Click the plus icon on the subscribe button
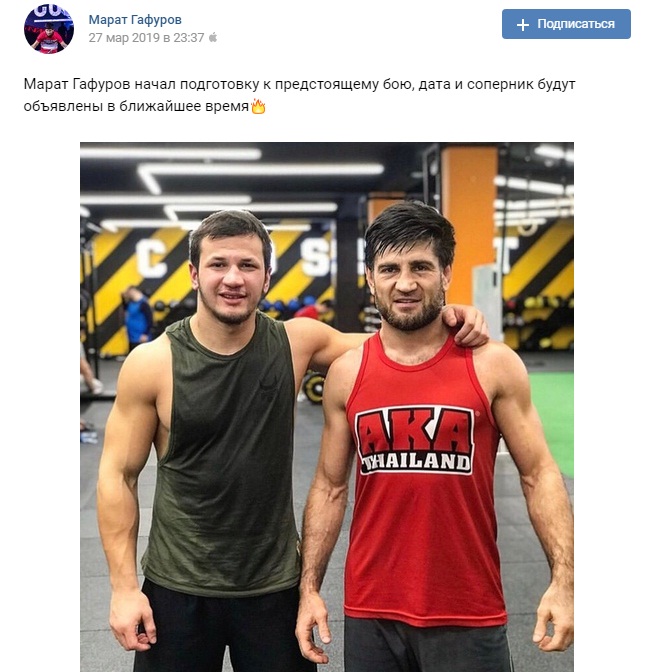The height and width of the screenshot is (672, 655). tap(523, 25)
